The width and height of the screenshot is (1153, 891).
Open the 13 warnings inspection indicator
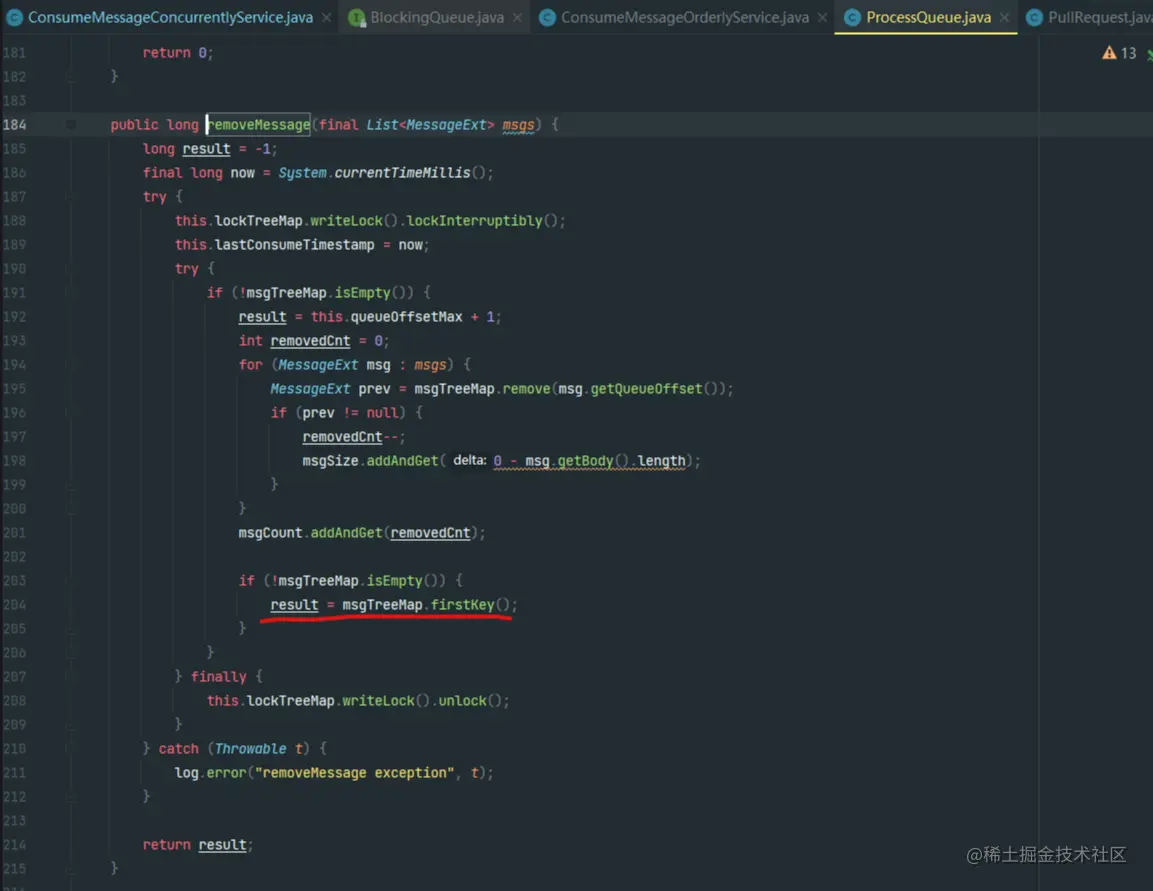pyautogui.click(x=1119, y=53)
